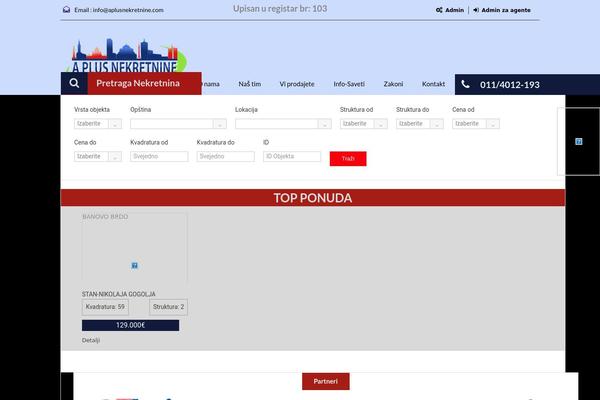
Task: Click the Upisan u registar br: 103 text
Action: click(x=280, y=8)
